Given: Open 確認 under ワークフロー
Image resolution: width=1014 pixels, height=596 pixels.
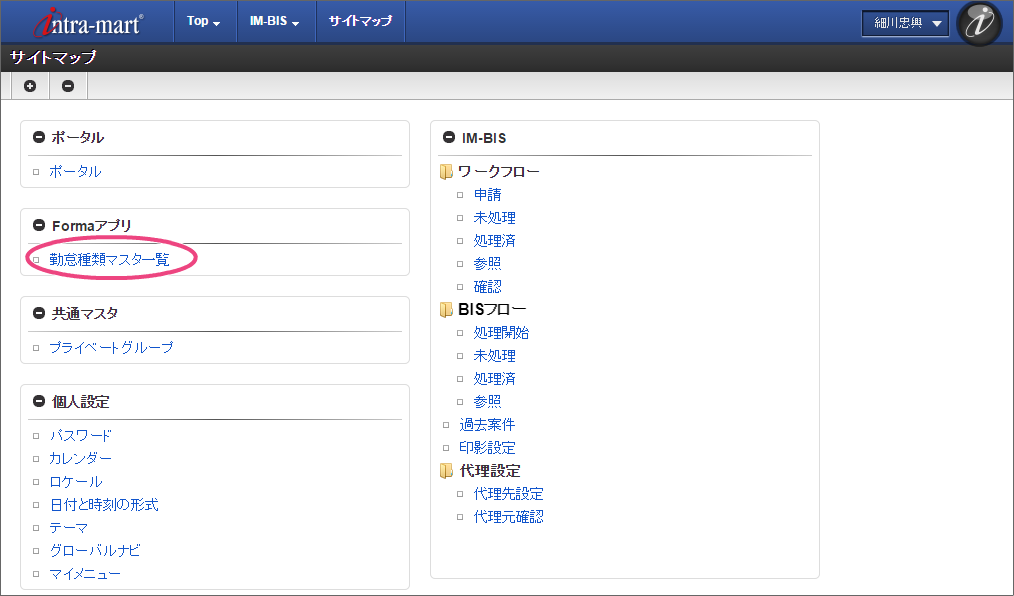Looking at the screenshot, I should pos(488,286).
